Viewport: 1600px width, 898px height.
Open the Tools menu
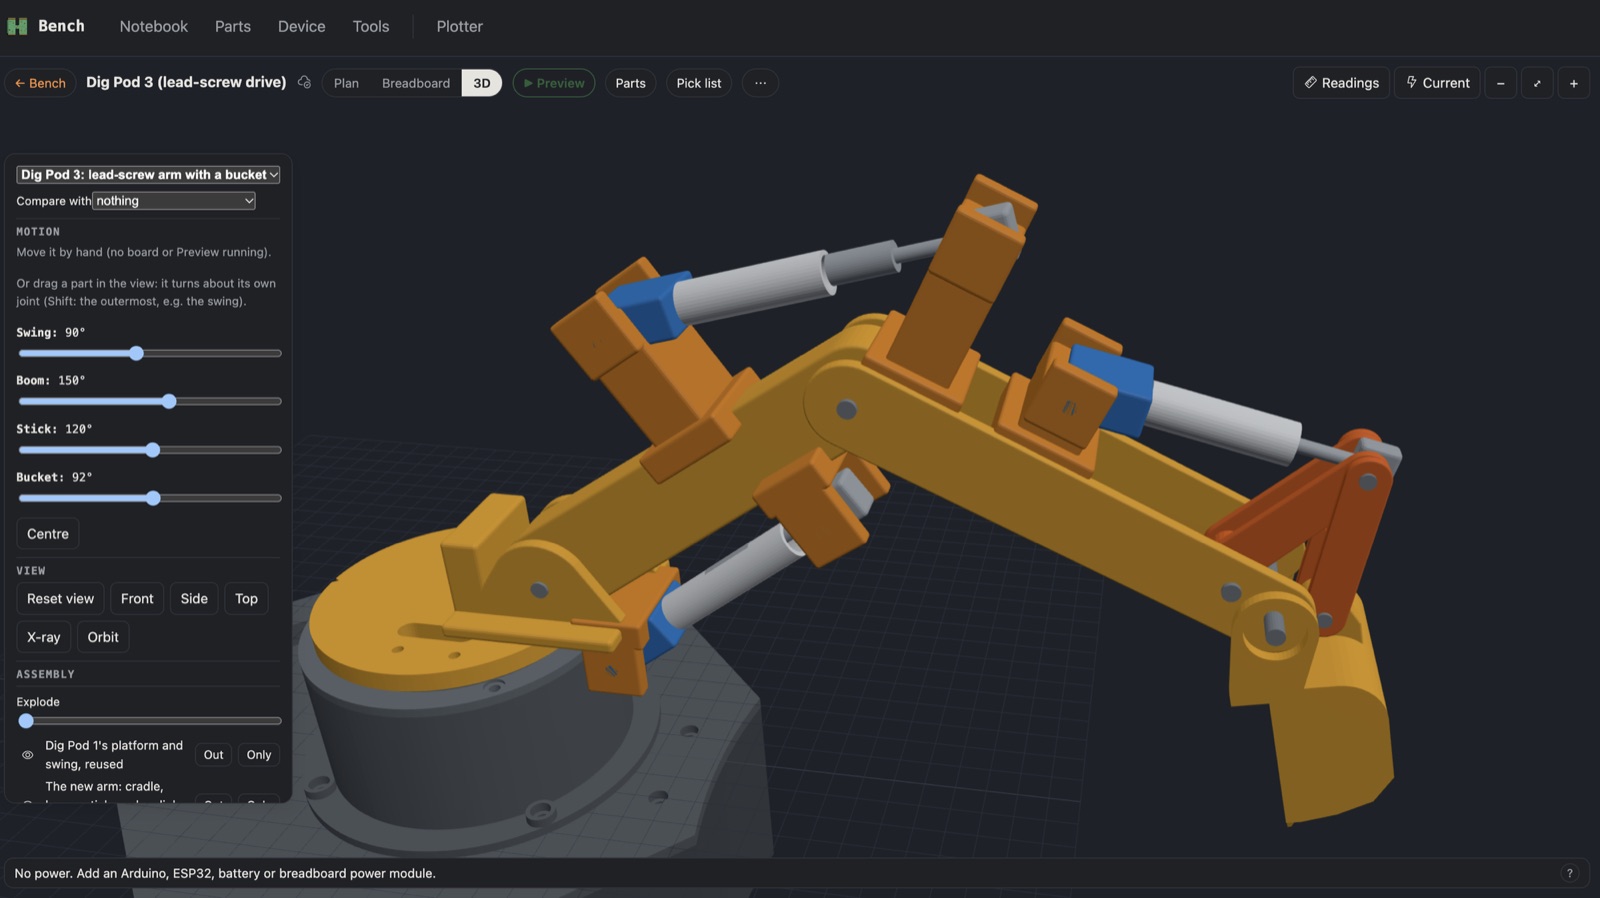(x=371, y=26)
